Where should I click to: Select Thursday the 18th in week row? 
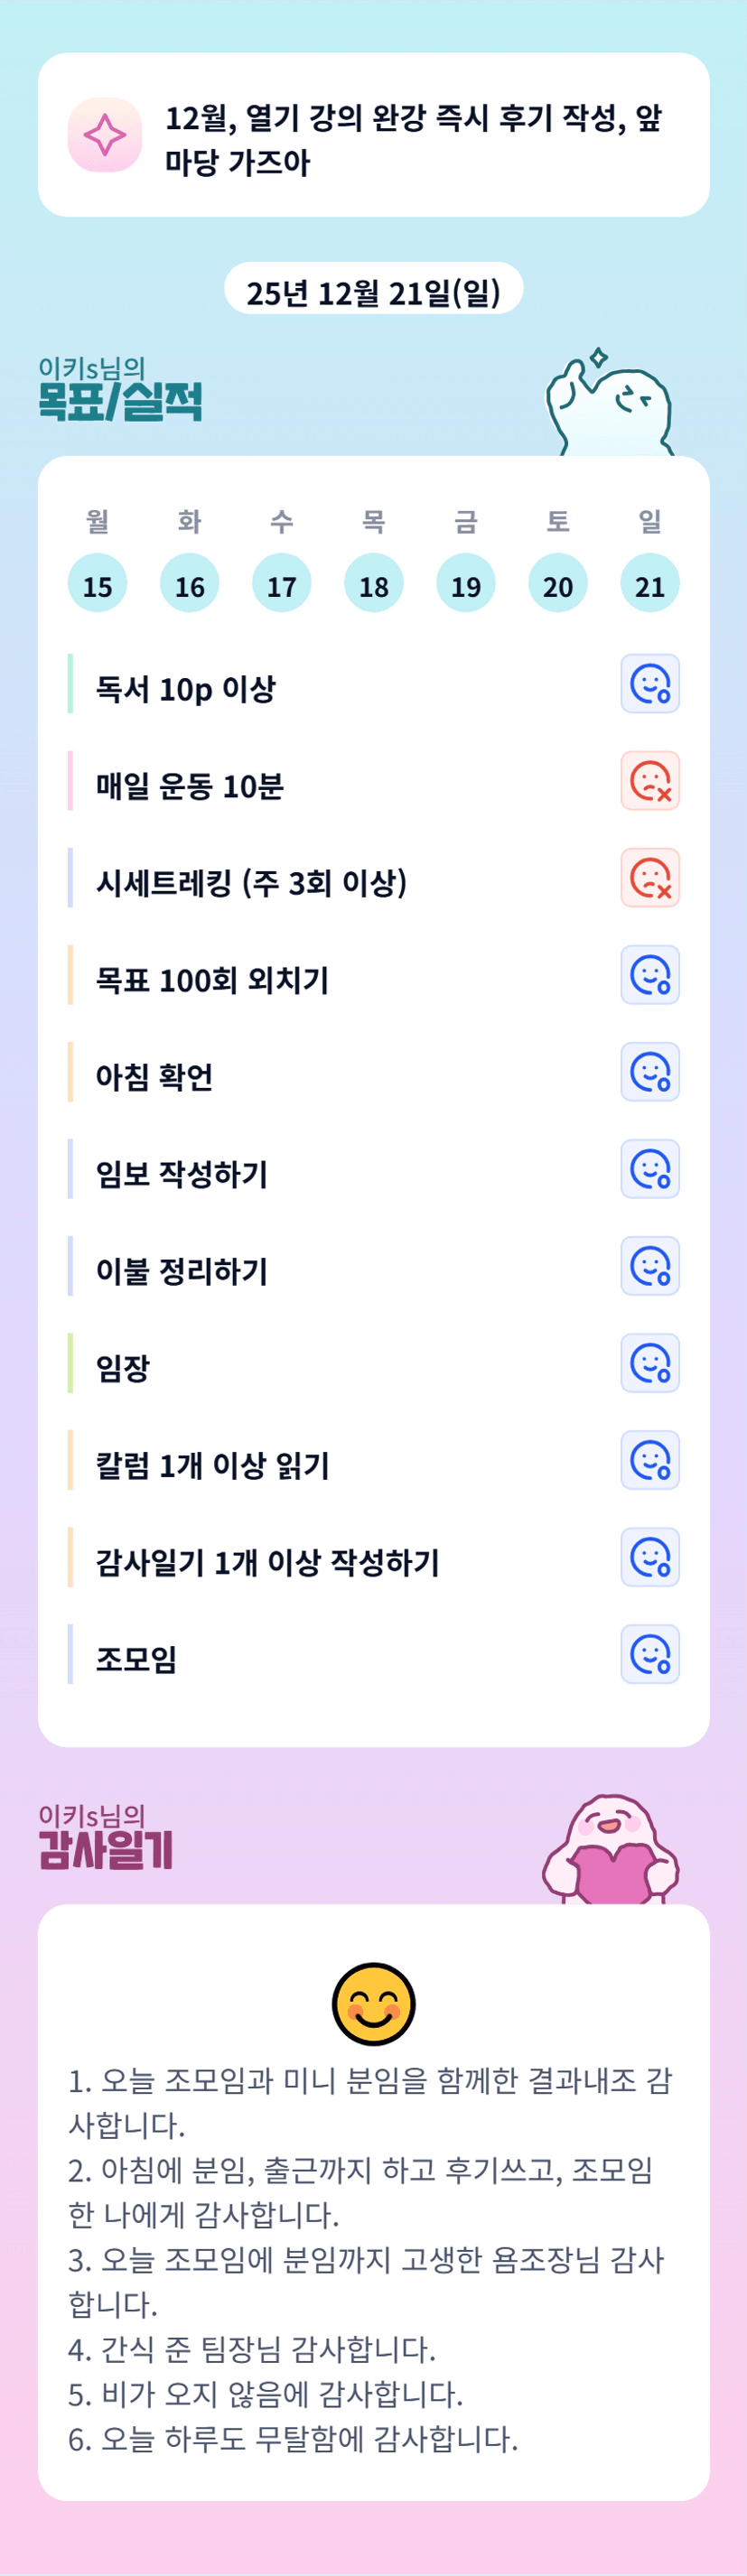pos(374,584)
